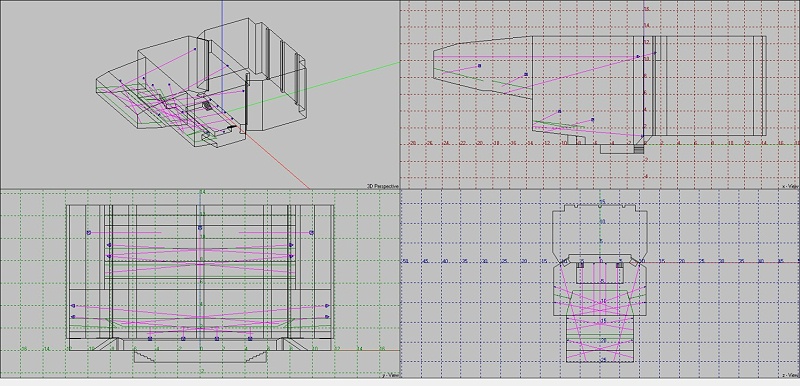
Task: Select the upper-right source marker in y-View
Action: point(311,233)
